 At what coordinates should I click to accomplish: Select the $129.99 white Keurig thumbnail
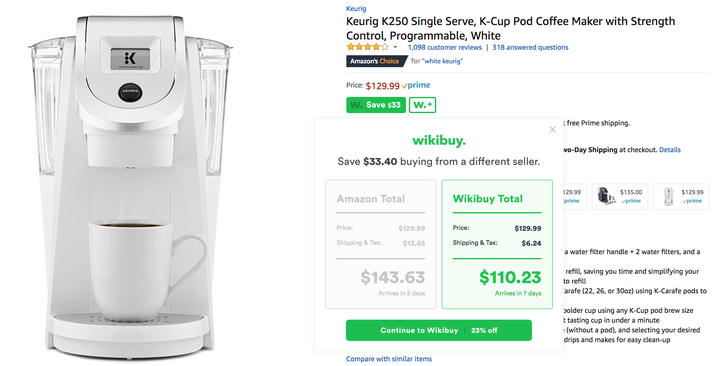pyautogui.click(x=681, y=197)
